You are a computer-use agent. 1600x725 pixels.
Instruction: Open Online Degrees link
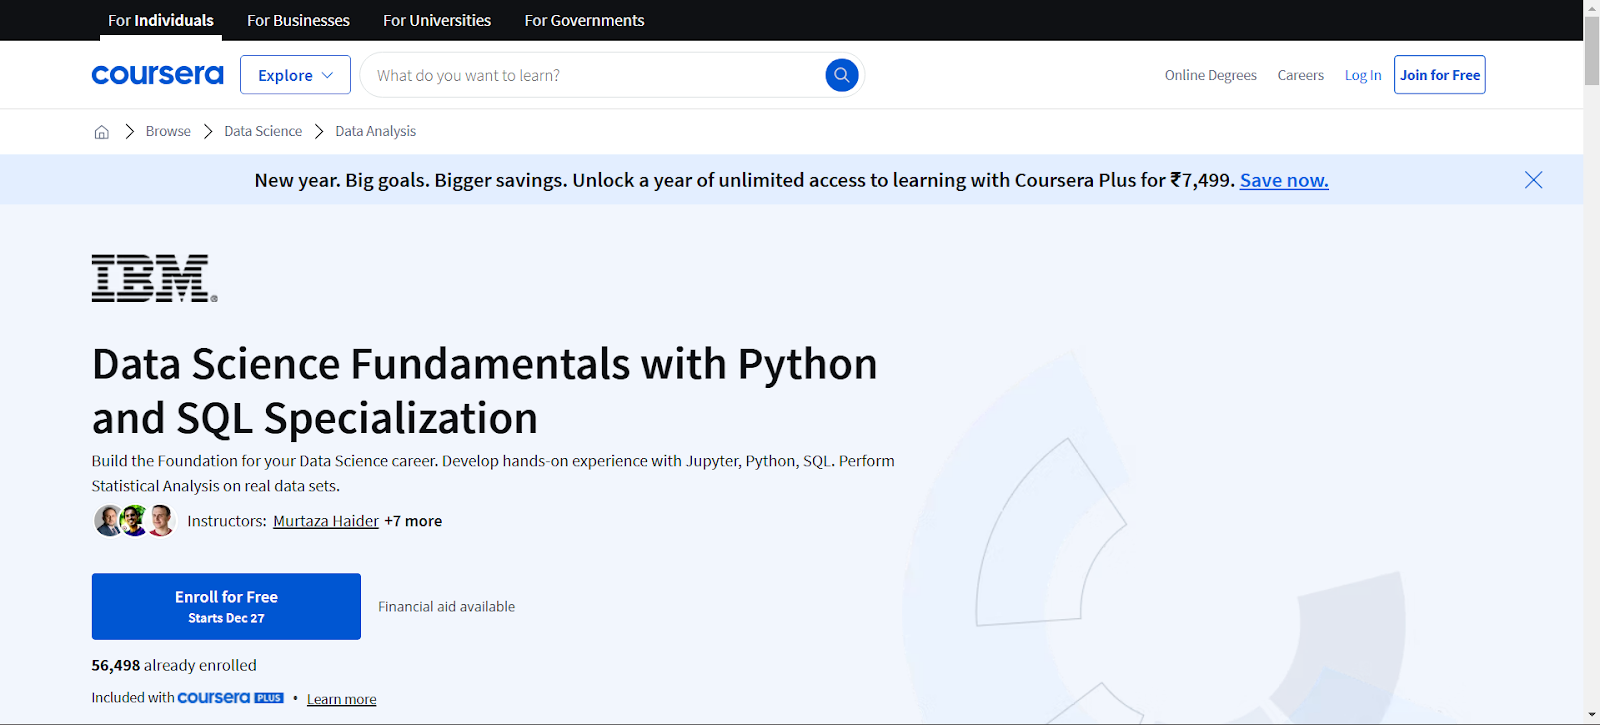1210,75
